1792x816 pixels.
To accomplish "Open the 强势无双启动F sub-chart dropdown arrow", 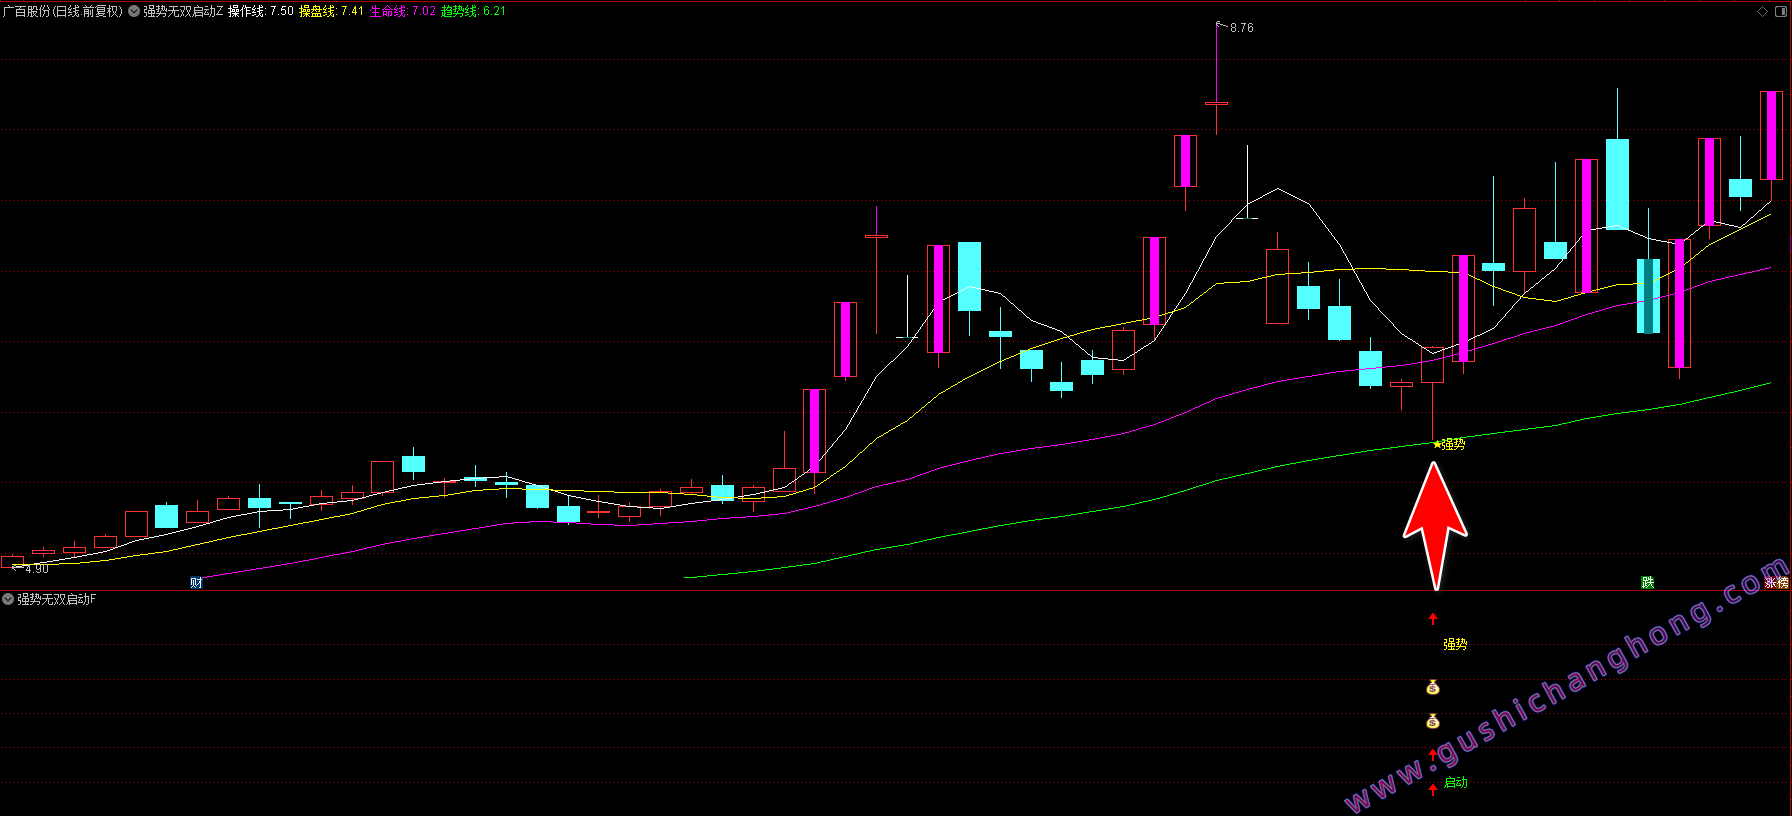I will [8, 599].
